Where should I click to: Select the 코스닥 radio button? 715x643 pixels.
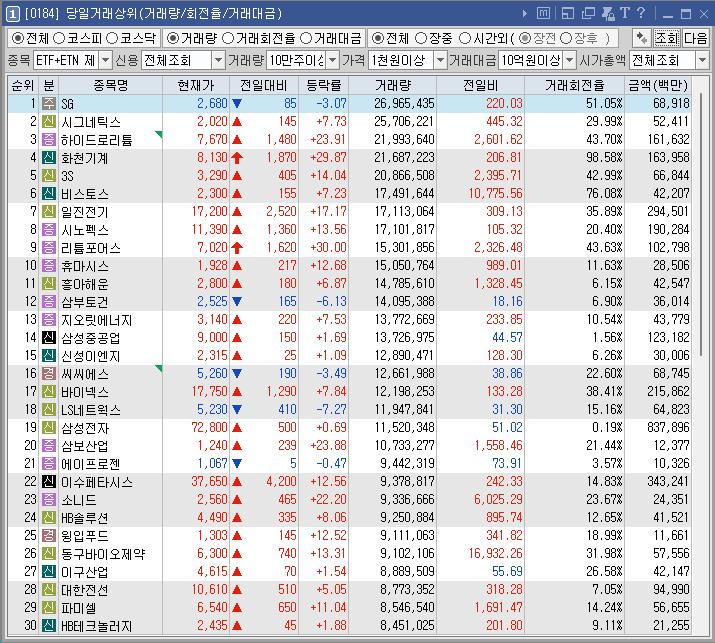[112, 38]
